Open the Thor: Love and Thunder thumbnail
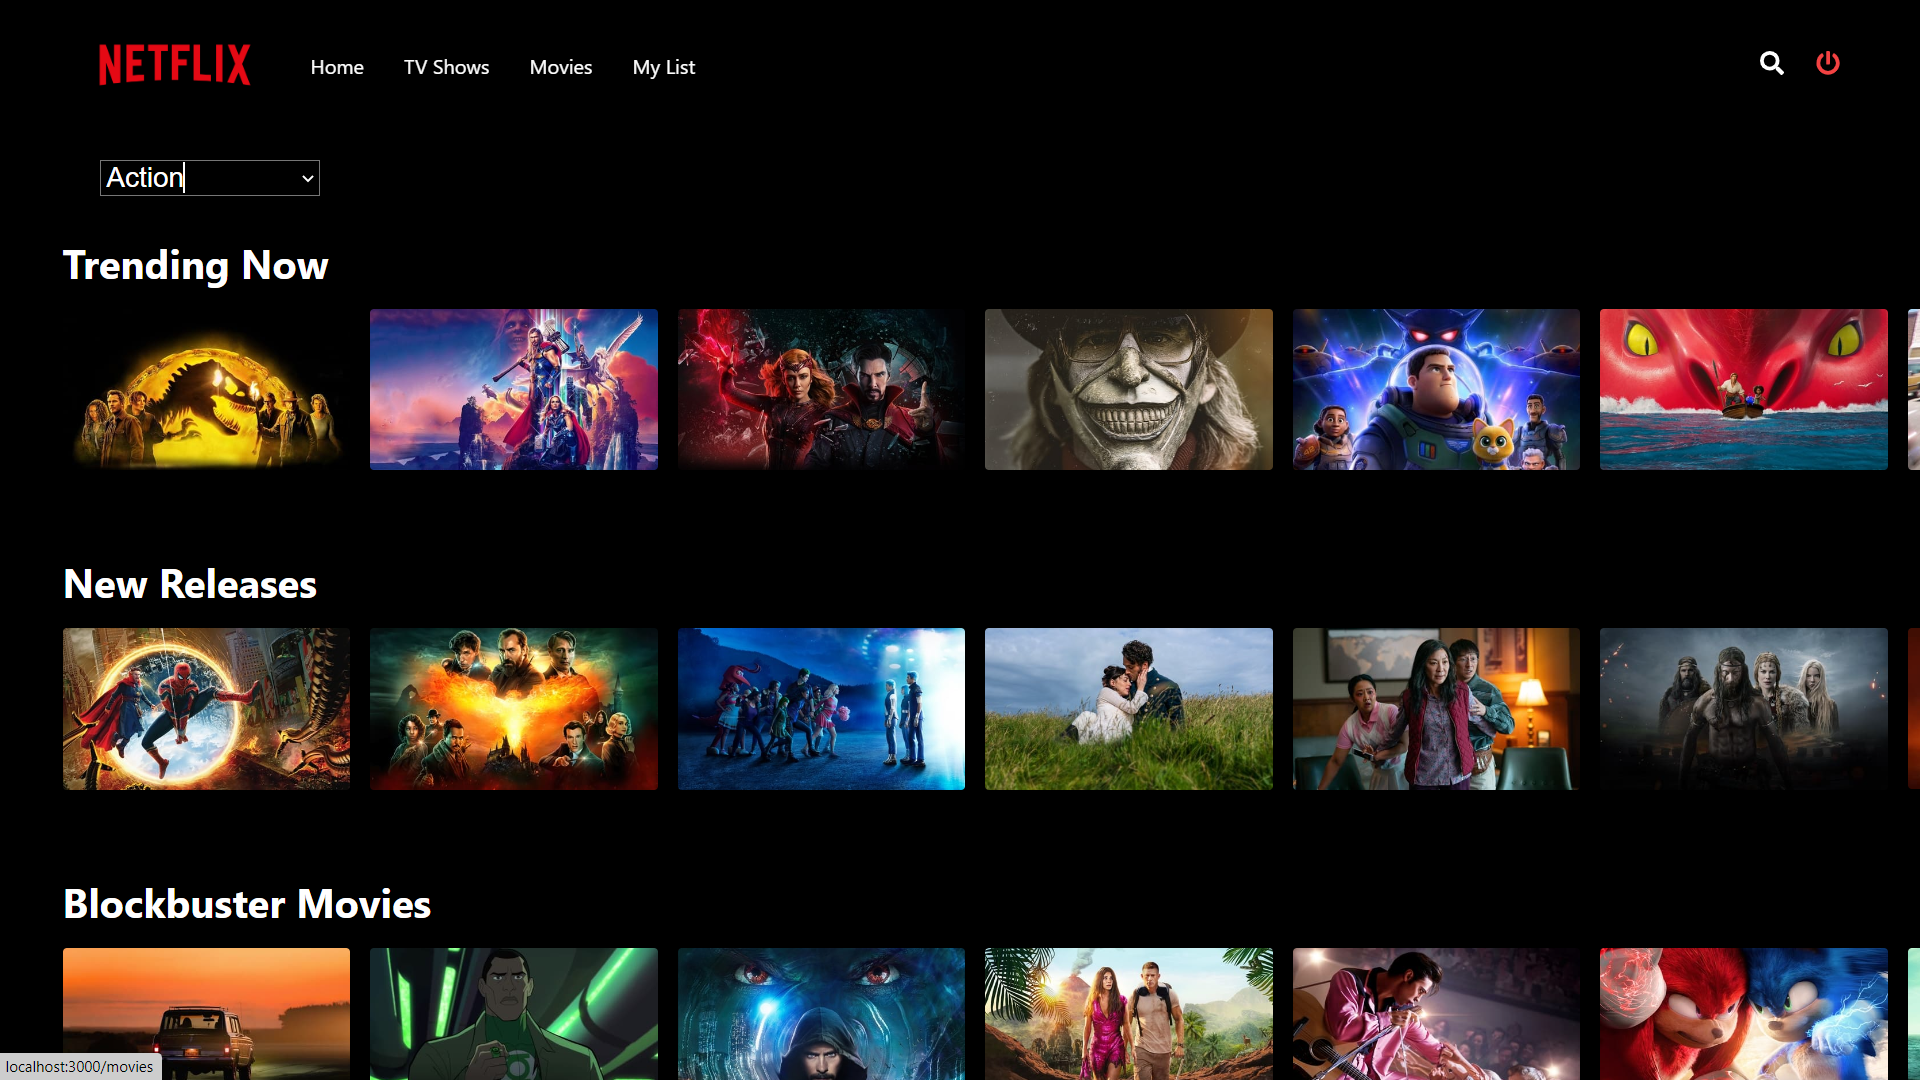 tap(513, 389)
